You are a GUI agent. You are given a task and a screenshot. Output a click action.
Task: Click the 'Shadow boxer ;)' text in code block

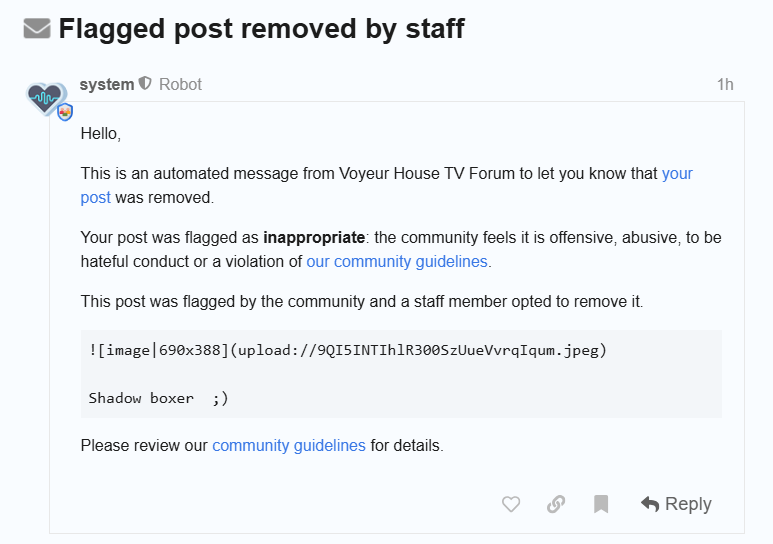[158, 397]
